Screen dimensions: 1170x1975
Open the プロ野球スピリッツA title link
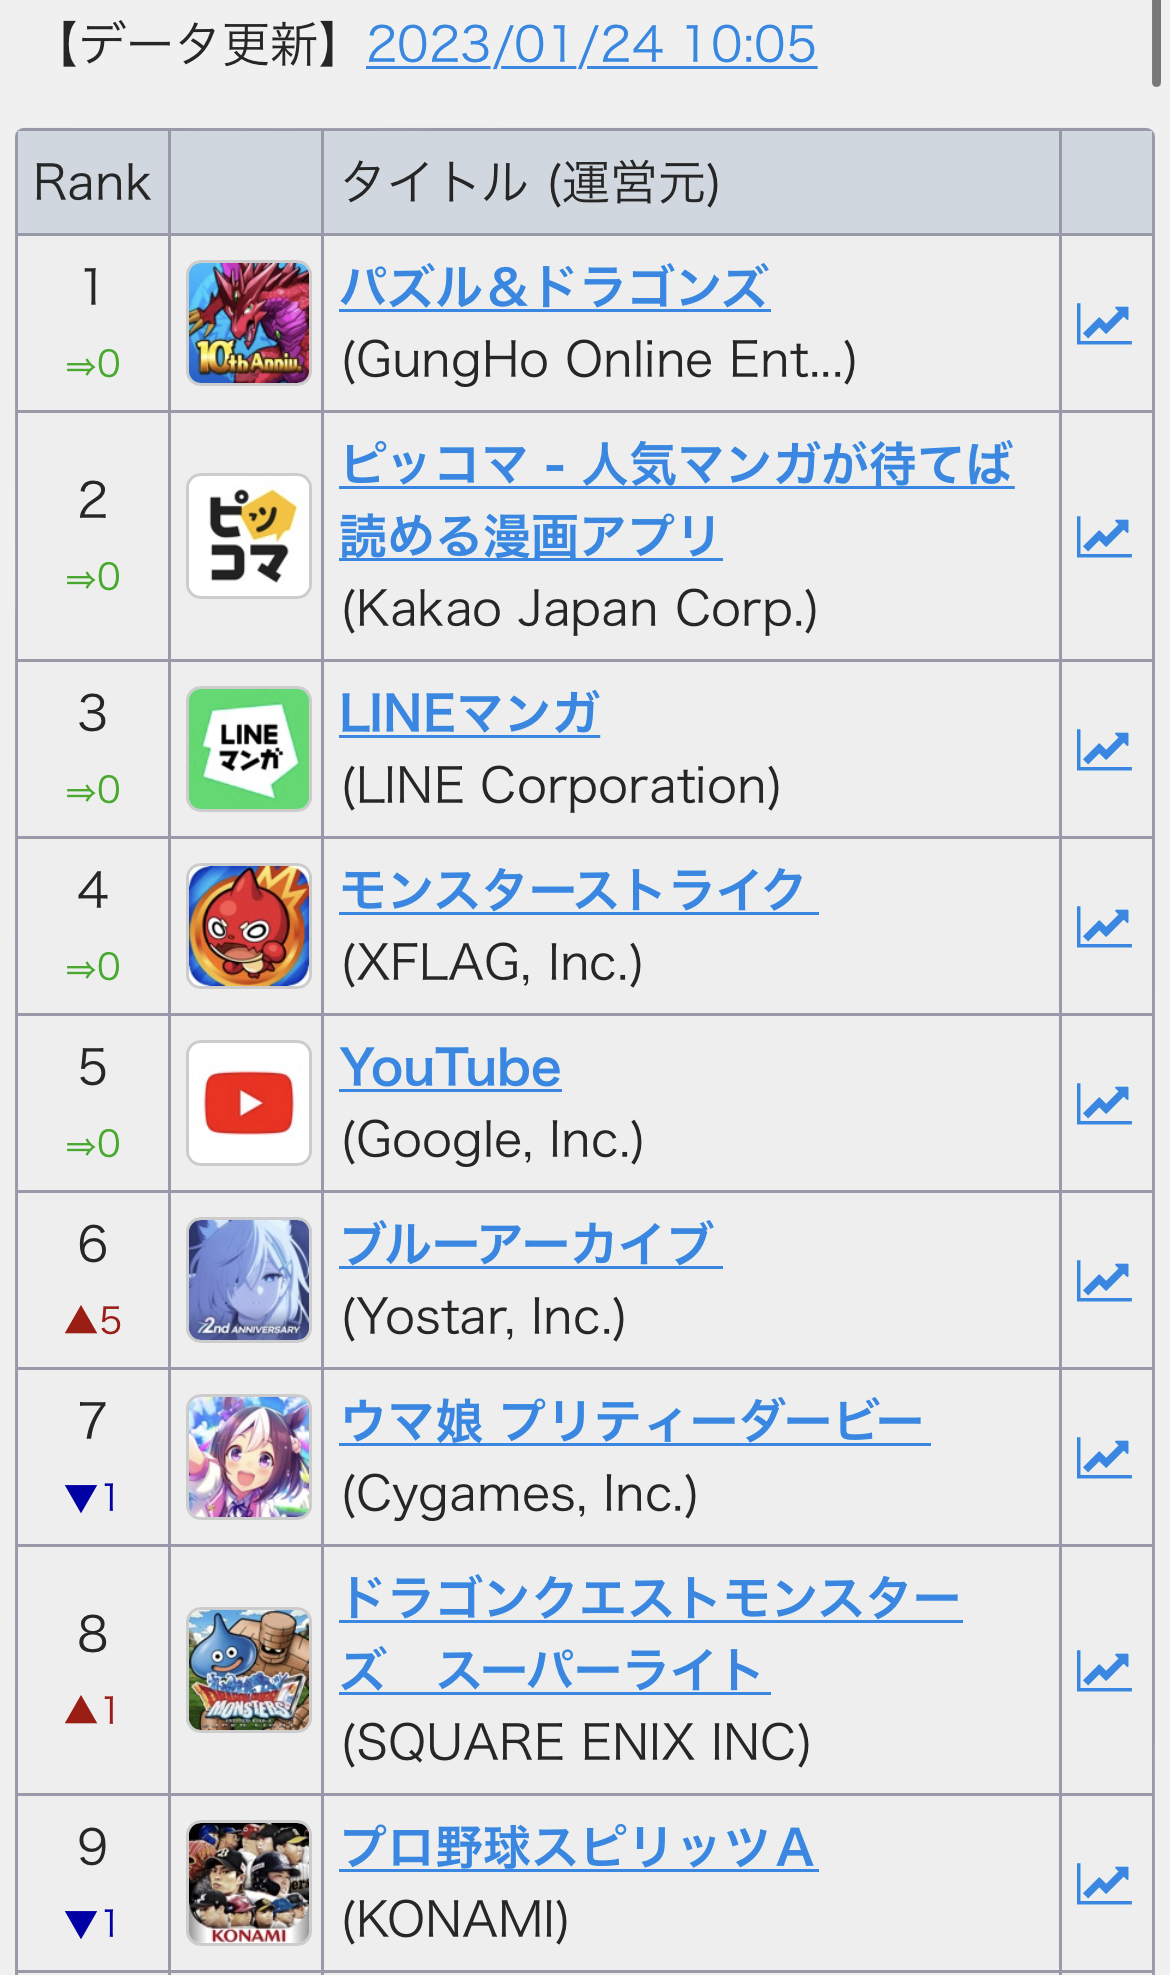(579, 1848)
